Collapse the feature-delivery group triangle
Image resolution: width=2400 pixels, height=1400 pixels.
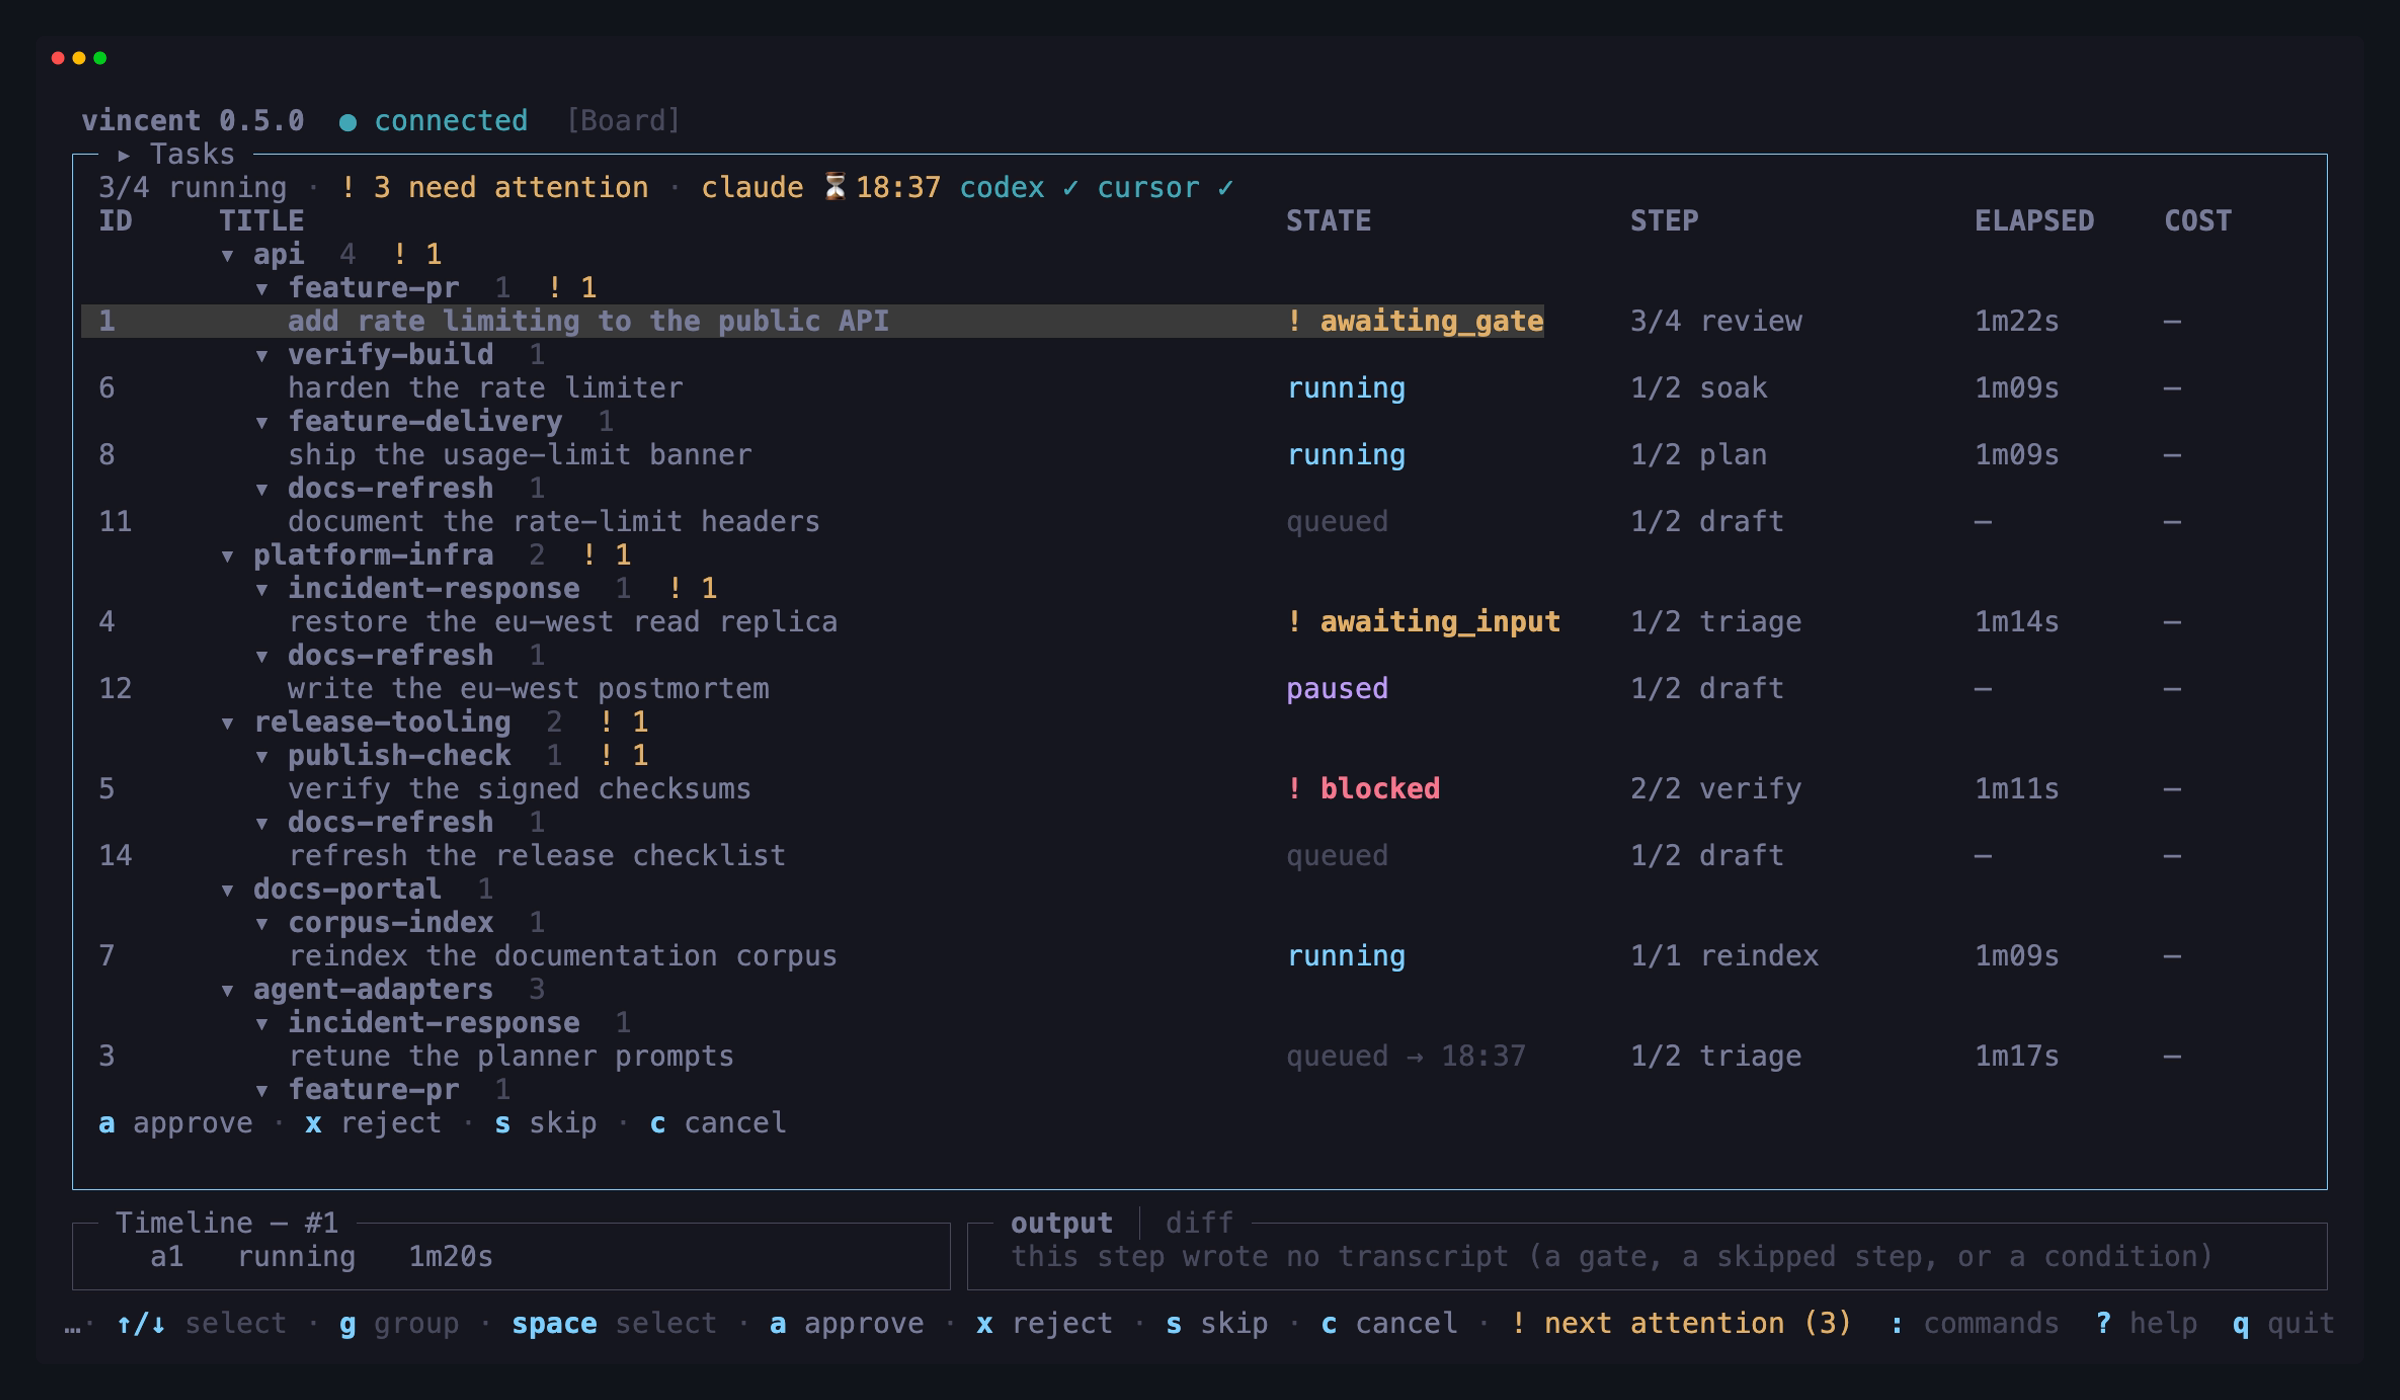pos(262,423)
